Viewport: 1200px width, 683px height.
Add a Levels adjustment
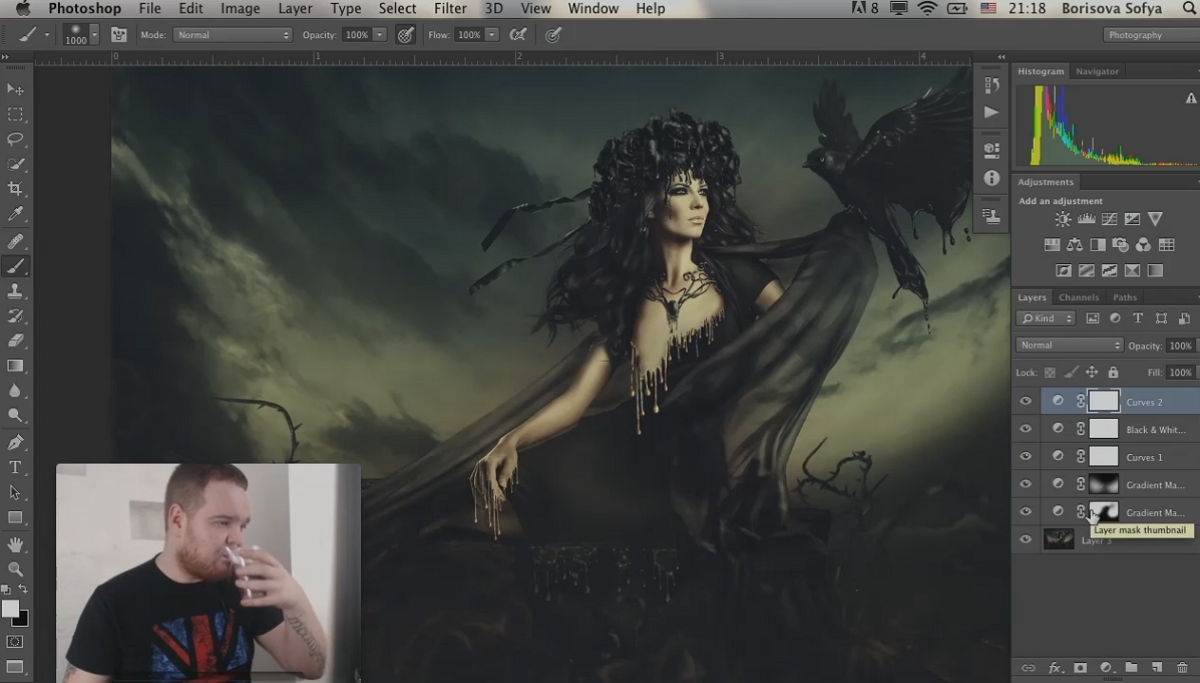pos(1086,219)
